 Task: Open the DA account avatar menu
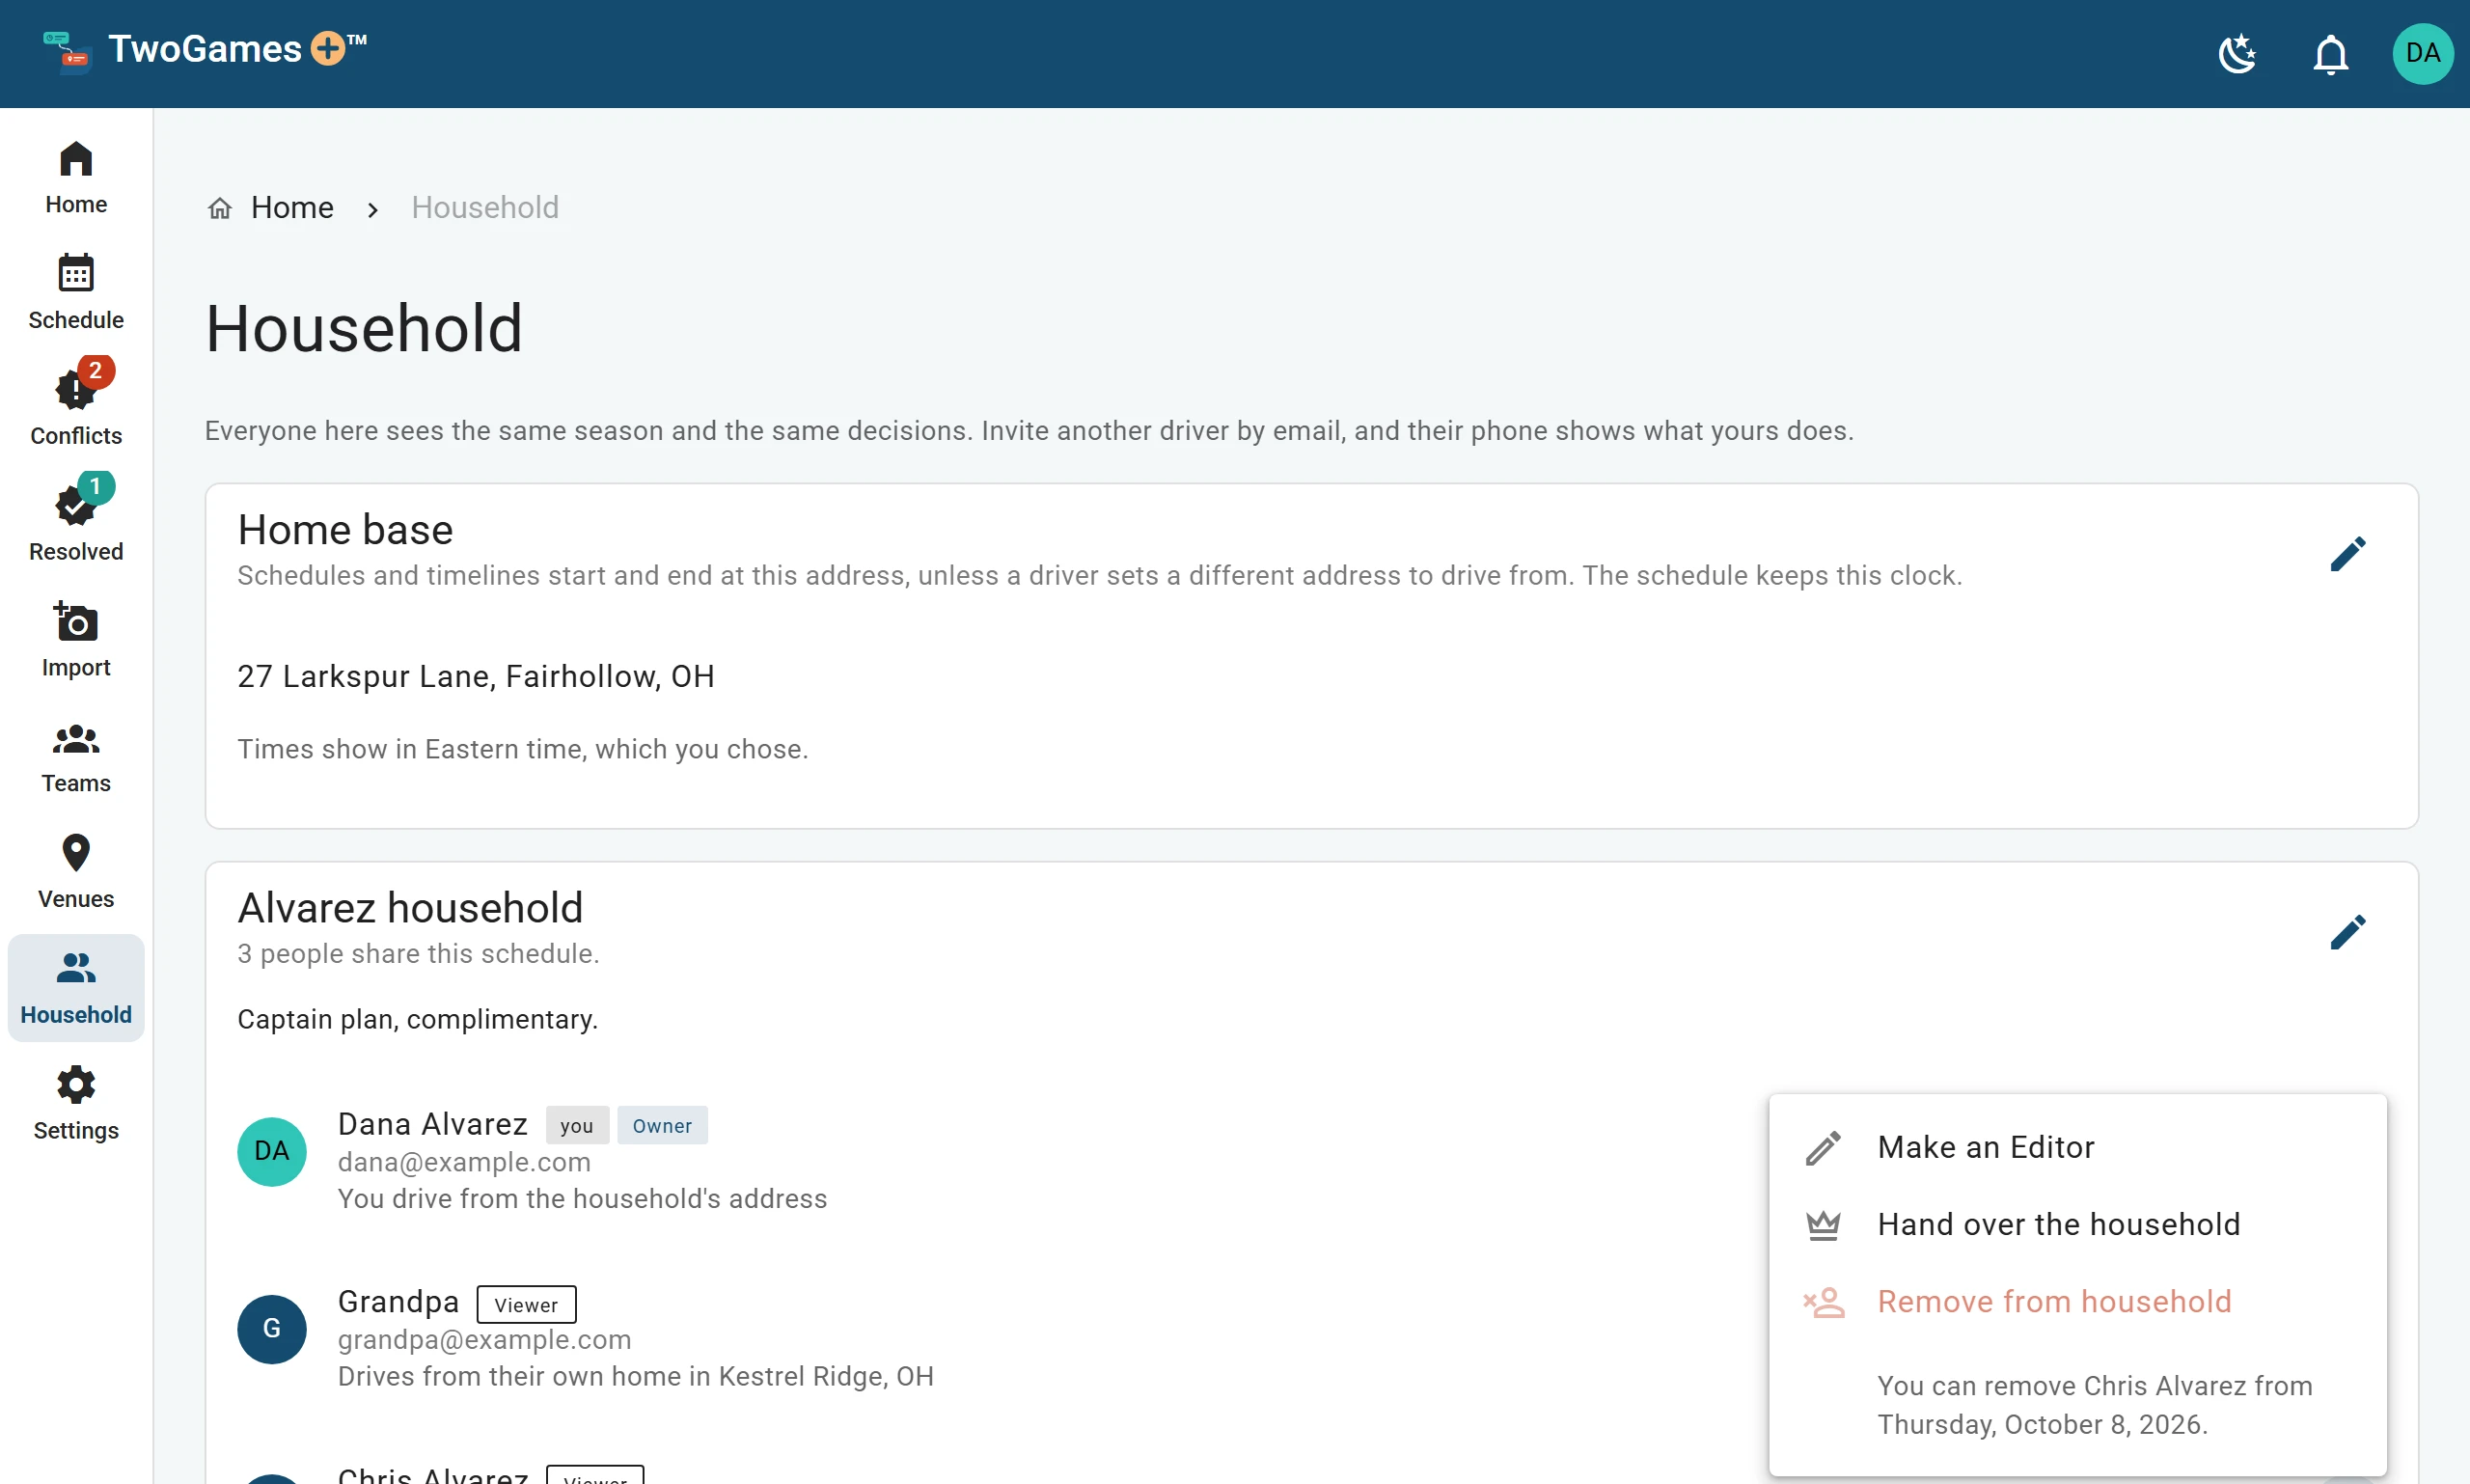pos(2422,54)
